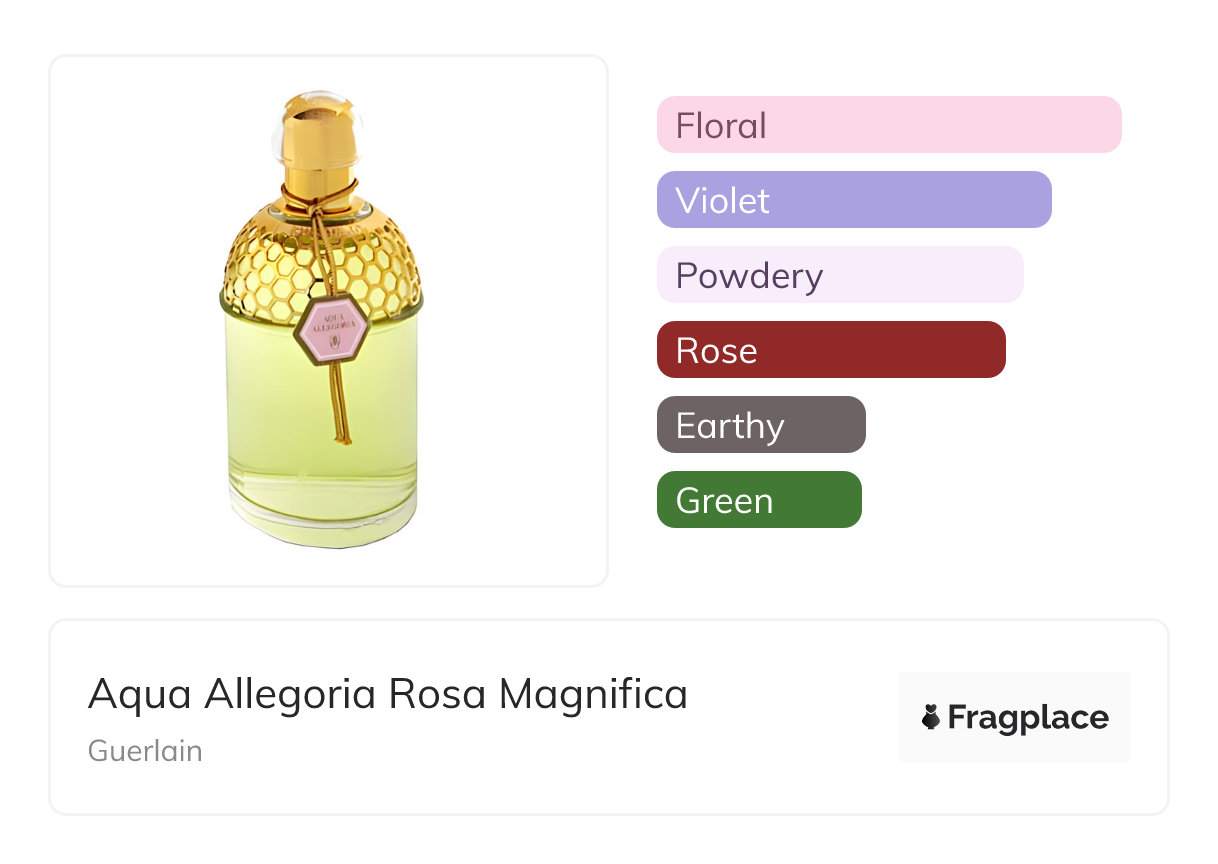
Task: Click the word Floral in the top bar
Action: pyautogui.click(x=721, y=126)
